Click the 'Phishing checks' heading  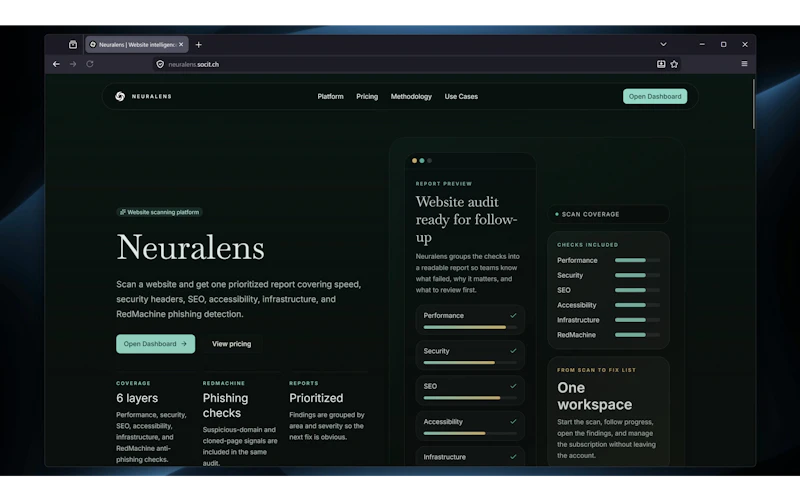226,405
